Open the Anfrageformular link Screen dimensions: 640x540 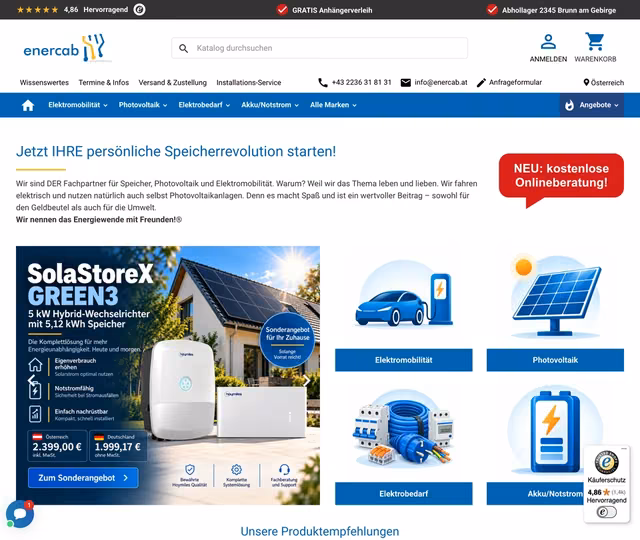(515, 82)
